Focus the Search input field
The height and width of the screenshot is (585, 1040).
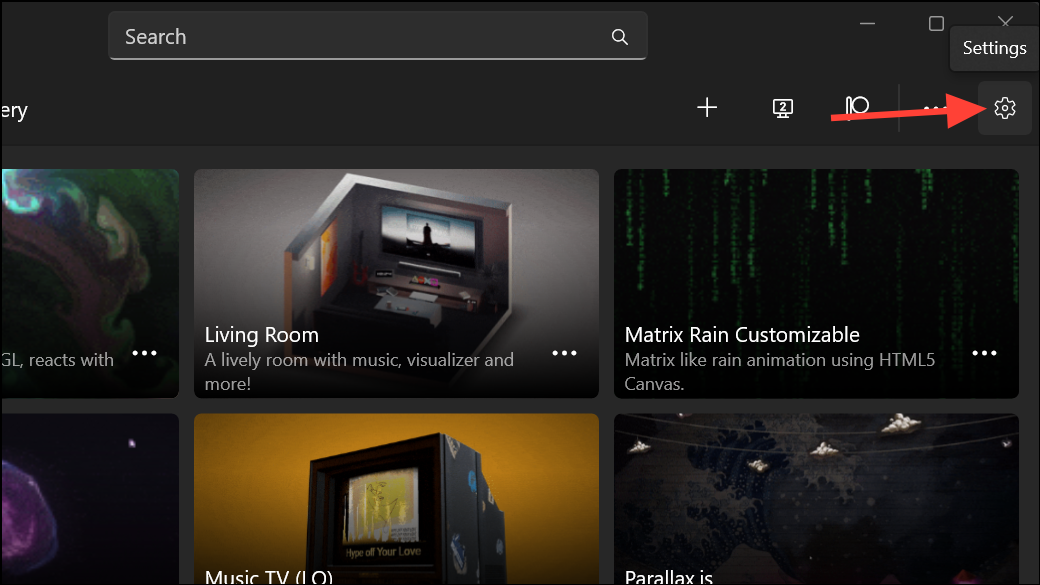pos(377,36)
